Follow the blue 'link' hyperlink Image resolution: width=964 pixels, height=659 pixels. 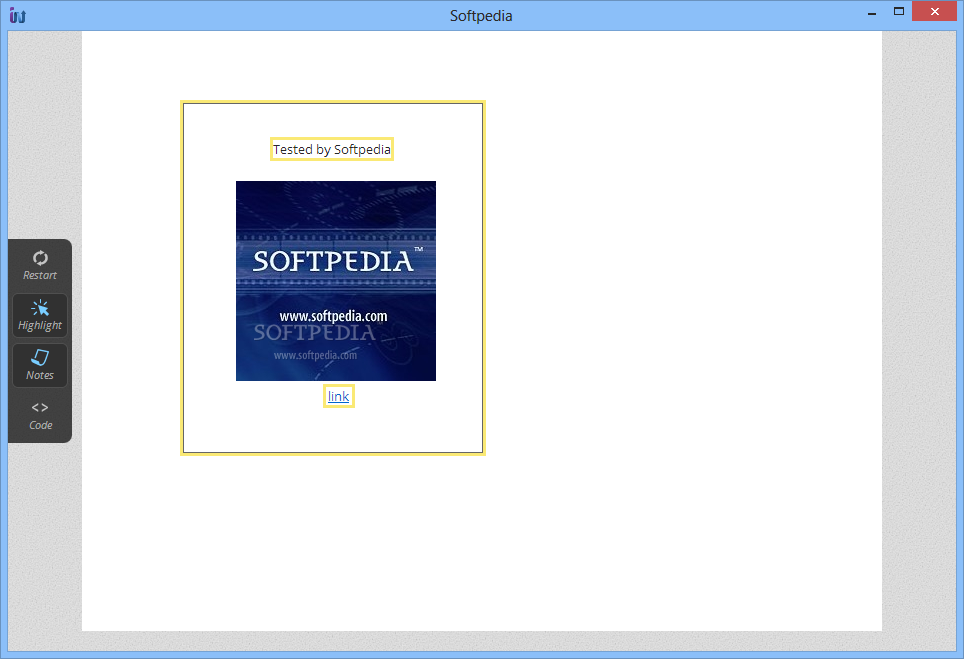coord(338,397)
